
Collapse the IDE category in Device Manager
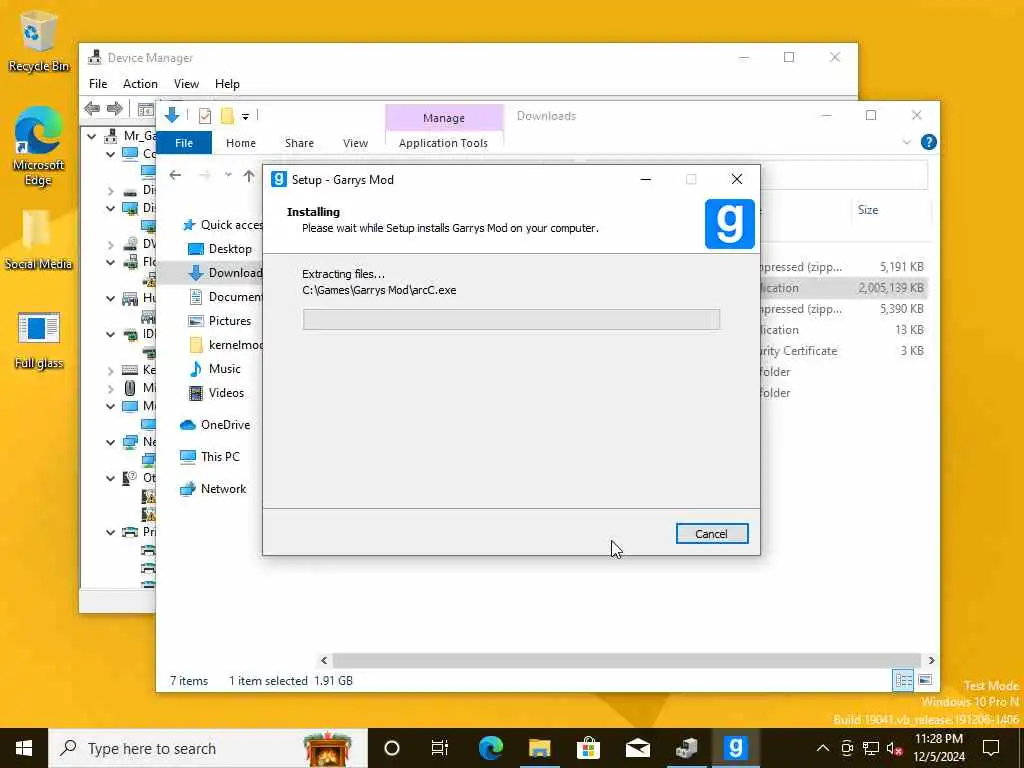tap(110, 334)
